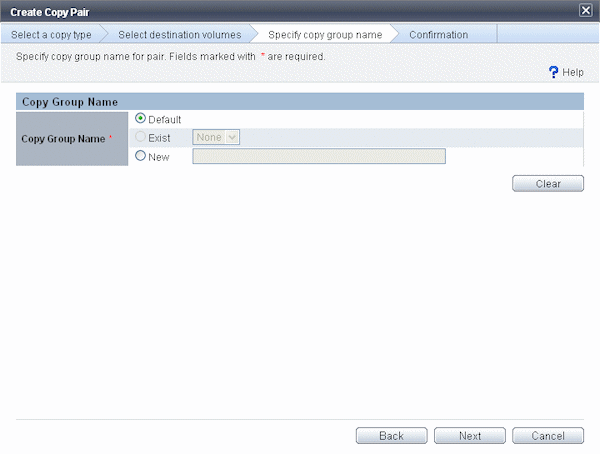
Task: Proceed with the Next button
Action: [x=470, y=436]
